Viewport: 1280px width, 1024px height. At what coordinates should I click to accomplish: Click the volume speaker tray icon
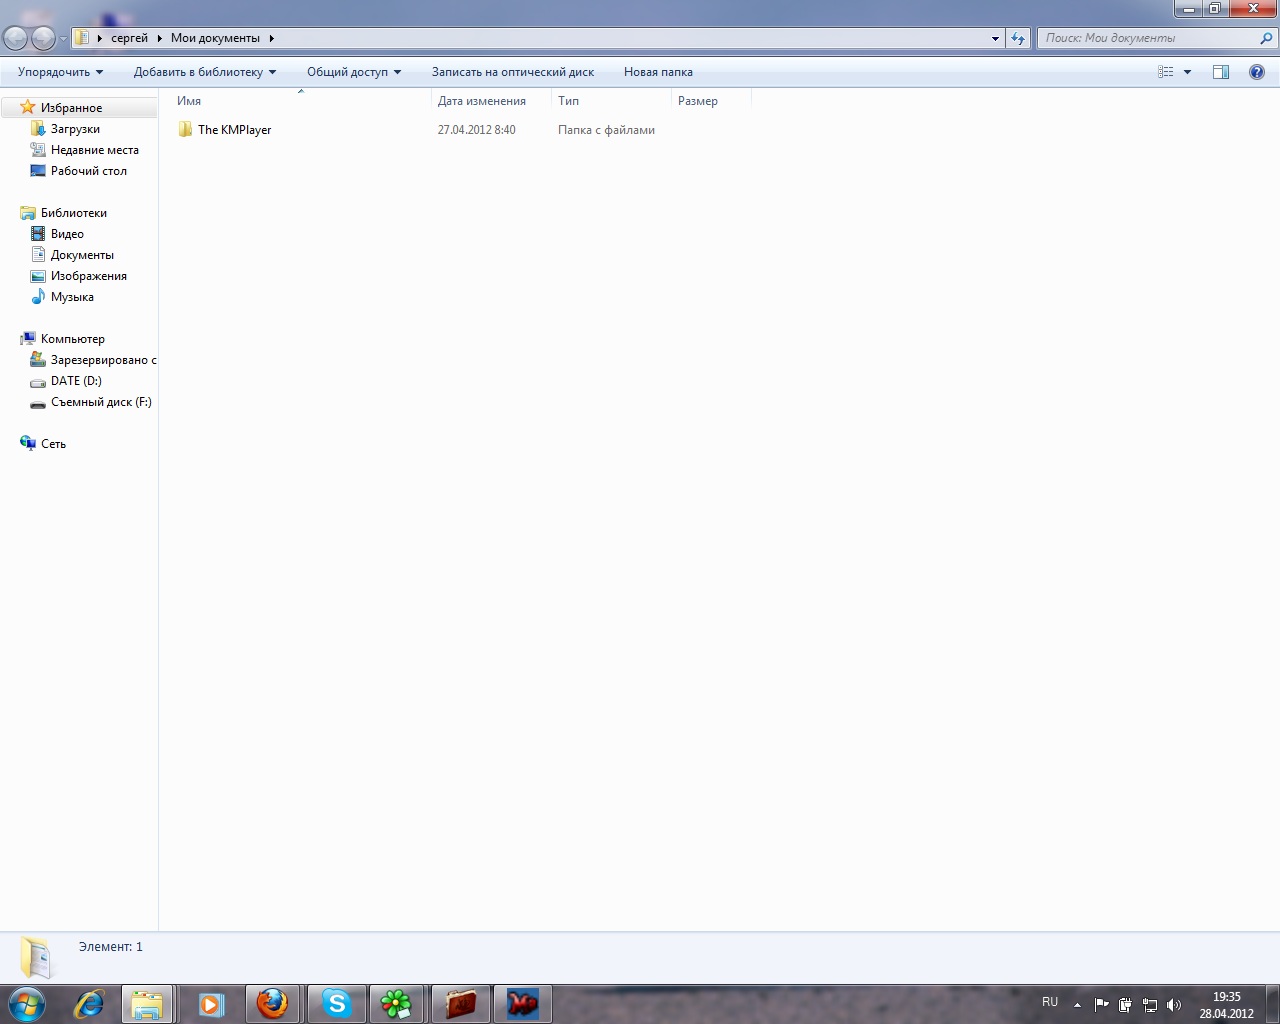tap(1173, 1005)
